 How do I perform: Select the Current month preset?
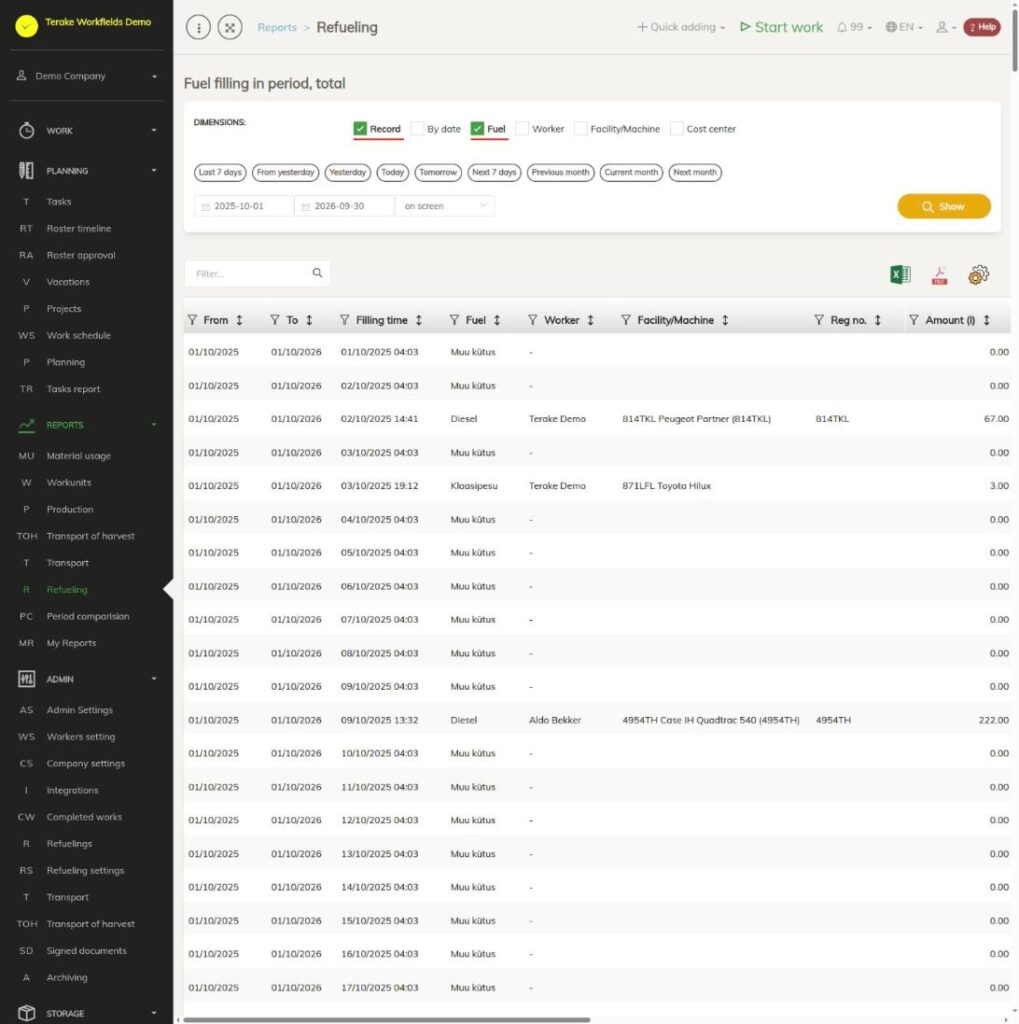click(631, 172)
